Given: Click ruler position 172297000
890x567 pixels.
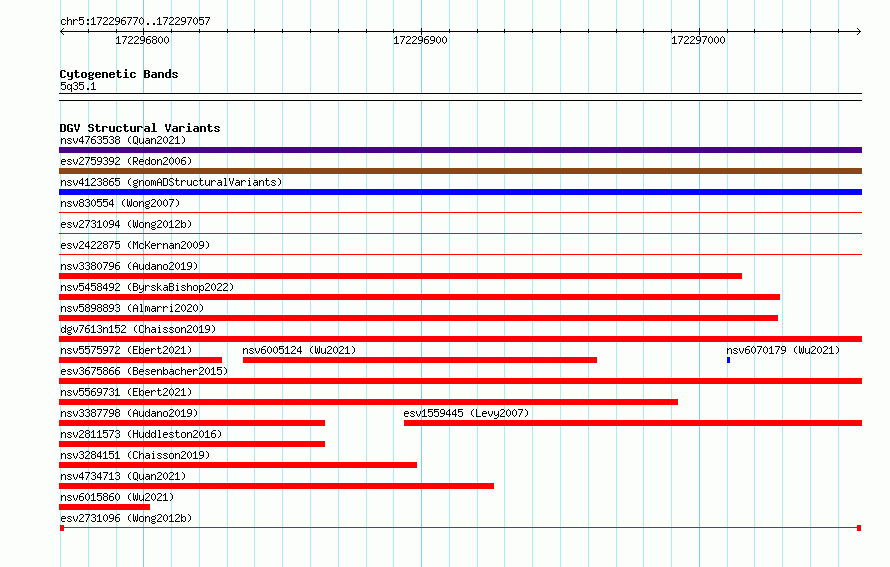Looking at the screenshot, I should pos(699,40).
